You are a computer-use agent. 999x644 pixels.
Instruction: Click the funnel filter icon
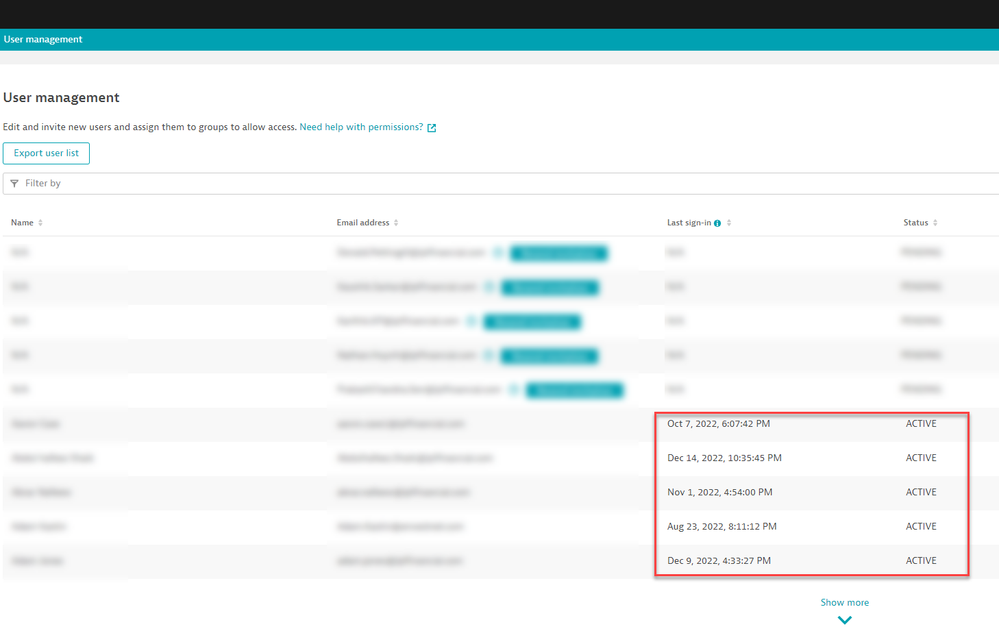point(14,184)
